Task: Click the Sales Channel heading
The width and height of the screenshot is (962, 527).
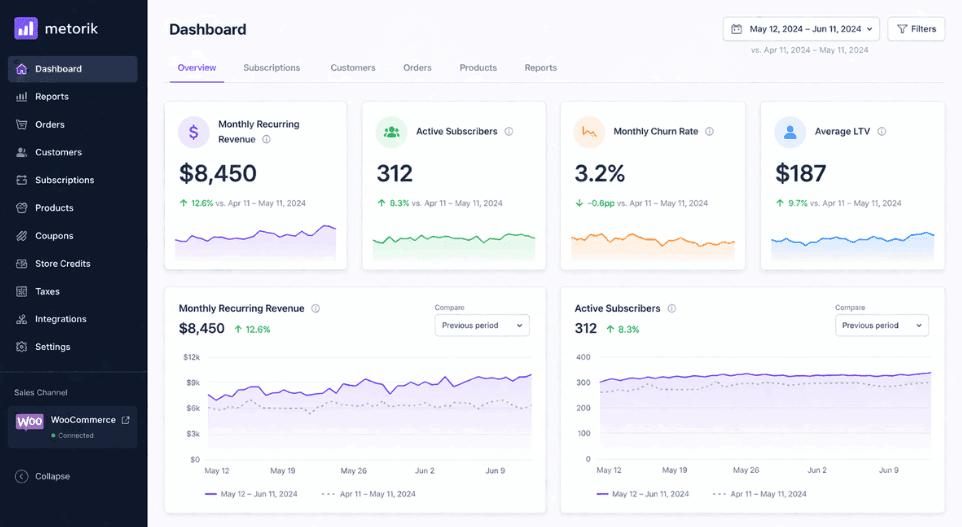Action: click(x=41, y=393)
